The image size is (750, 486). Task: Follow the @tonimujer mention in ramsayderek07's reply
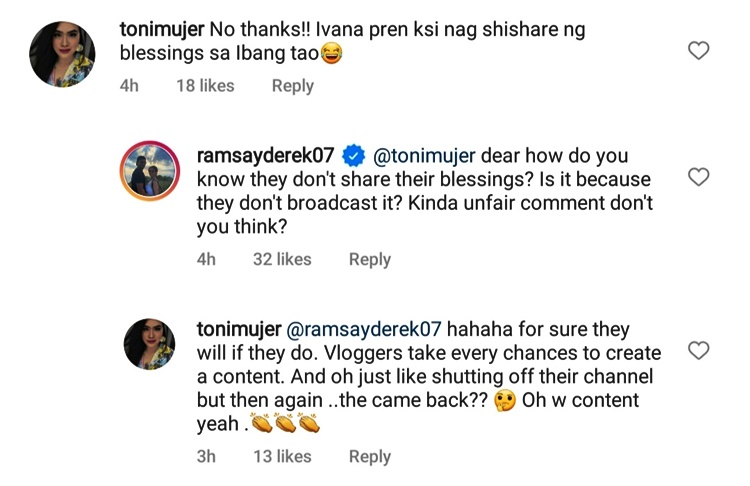click(424, 155)
